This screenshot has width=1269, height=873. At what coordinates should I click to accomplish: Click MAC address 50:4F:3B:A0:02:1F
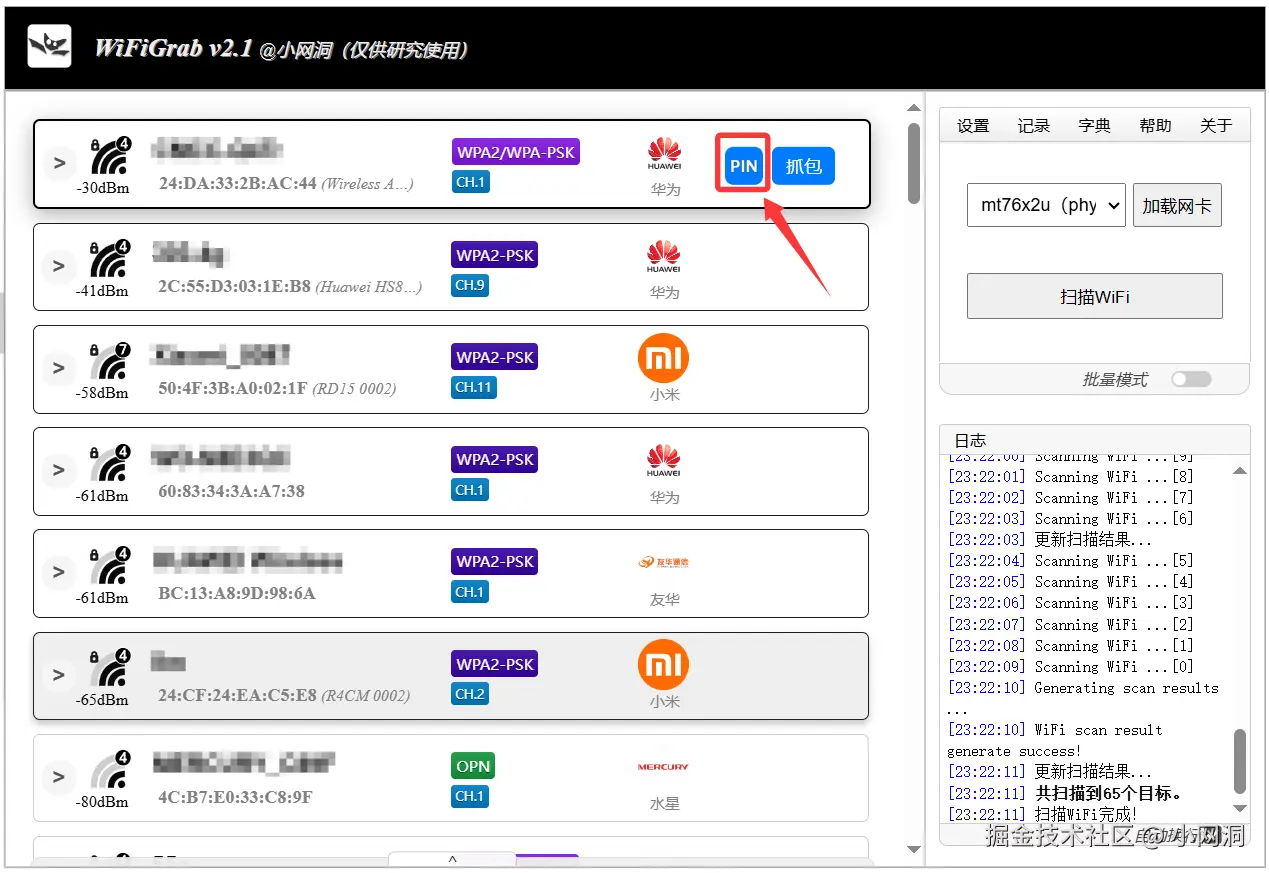click(232, 388)
